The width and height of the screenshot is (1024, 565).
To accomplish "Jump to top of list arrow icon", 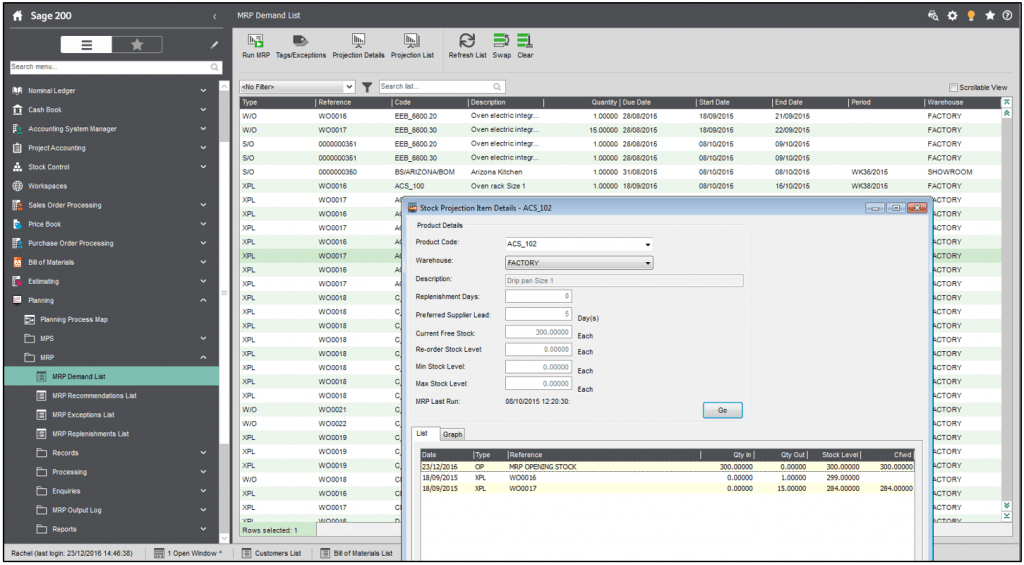I will pyautogui.click(x=1006, y=102).
